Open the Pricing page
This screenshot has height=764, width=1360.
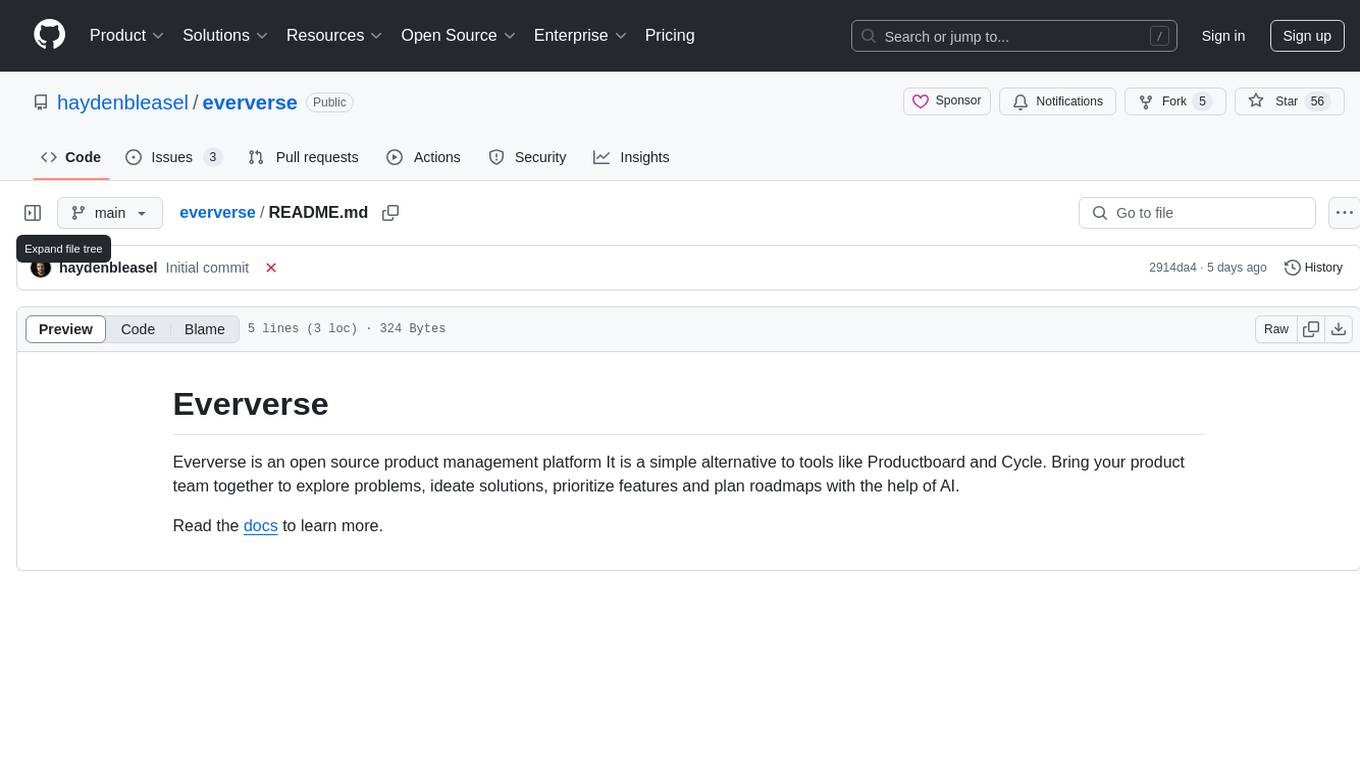(x=670, y=35)
